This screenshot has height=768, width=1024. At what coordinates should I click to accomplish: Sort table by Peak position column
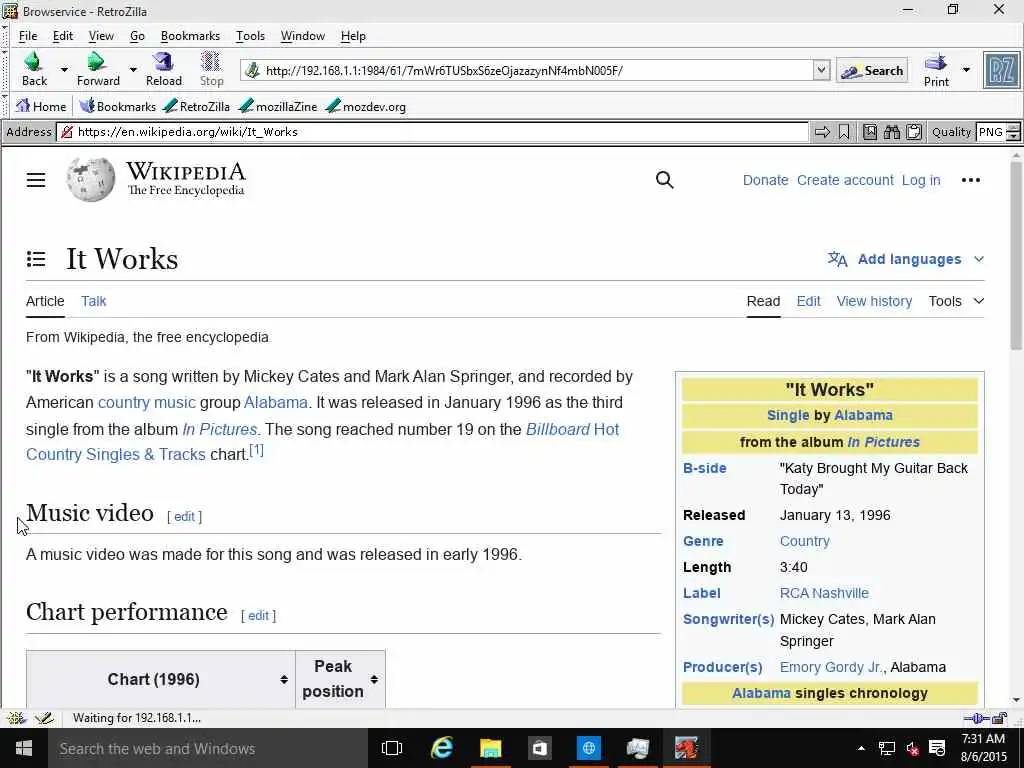click(x=374, y=680)
